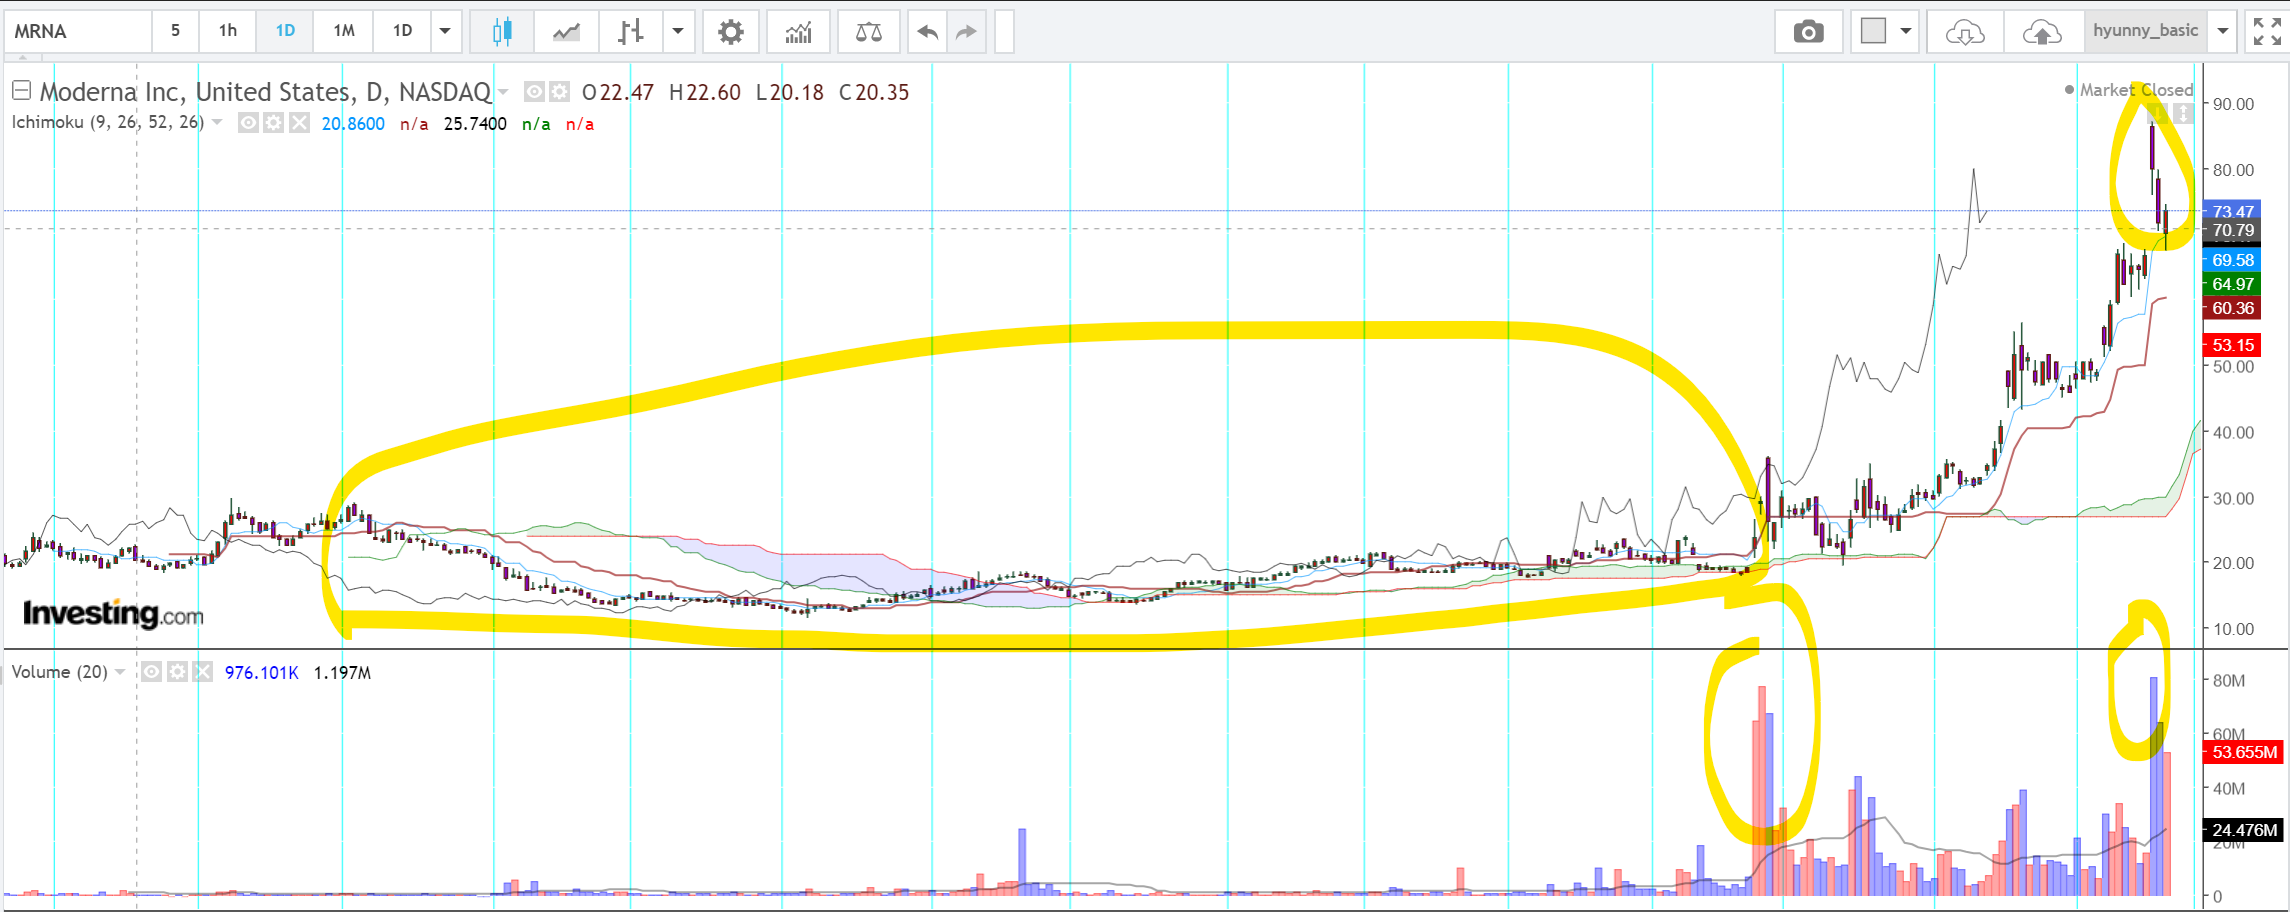Click the 53.15 red price label

tap(2232, 345)
